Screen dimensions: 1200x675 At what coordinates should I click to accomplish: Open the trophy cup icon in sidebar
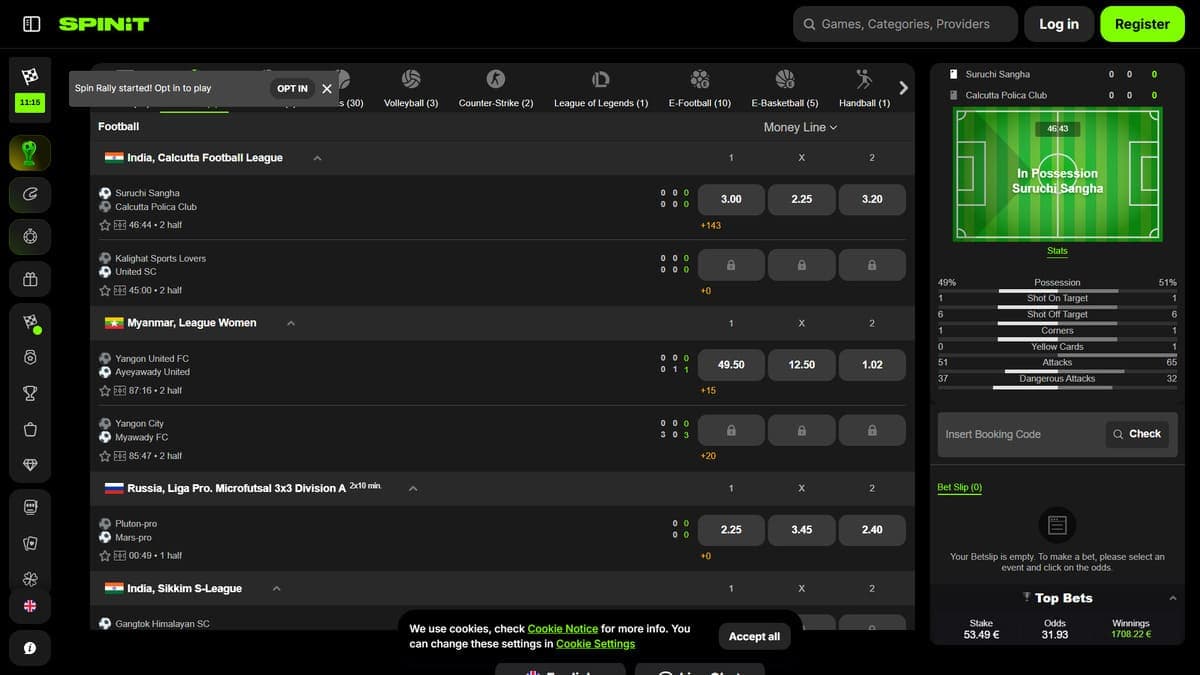pos(30,393)
